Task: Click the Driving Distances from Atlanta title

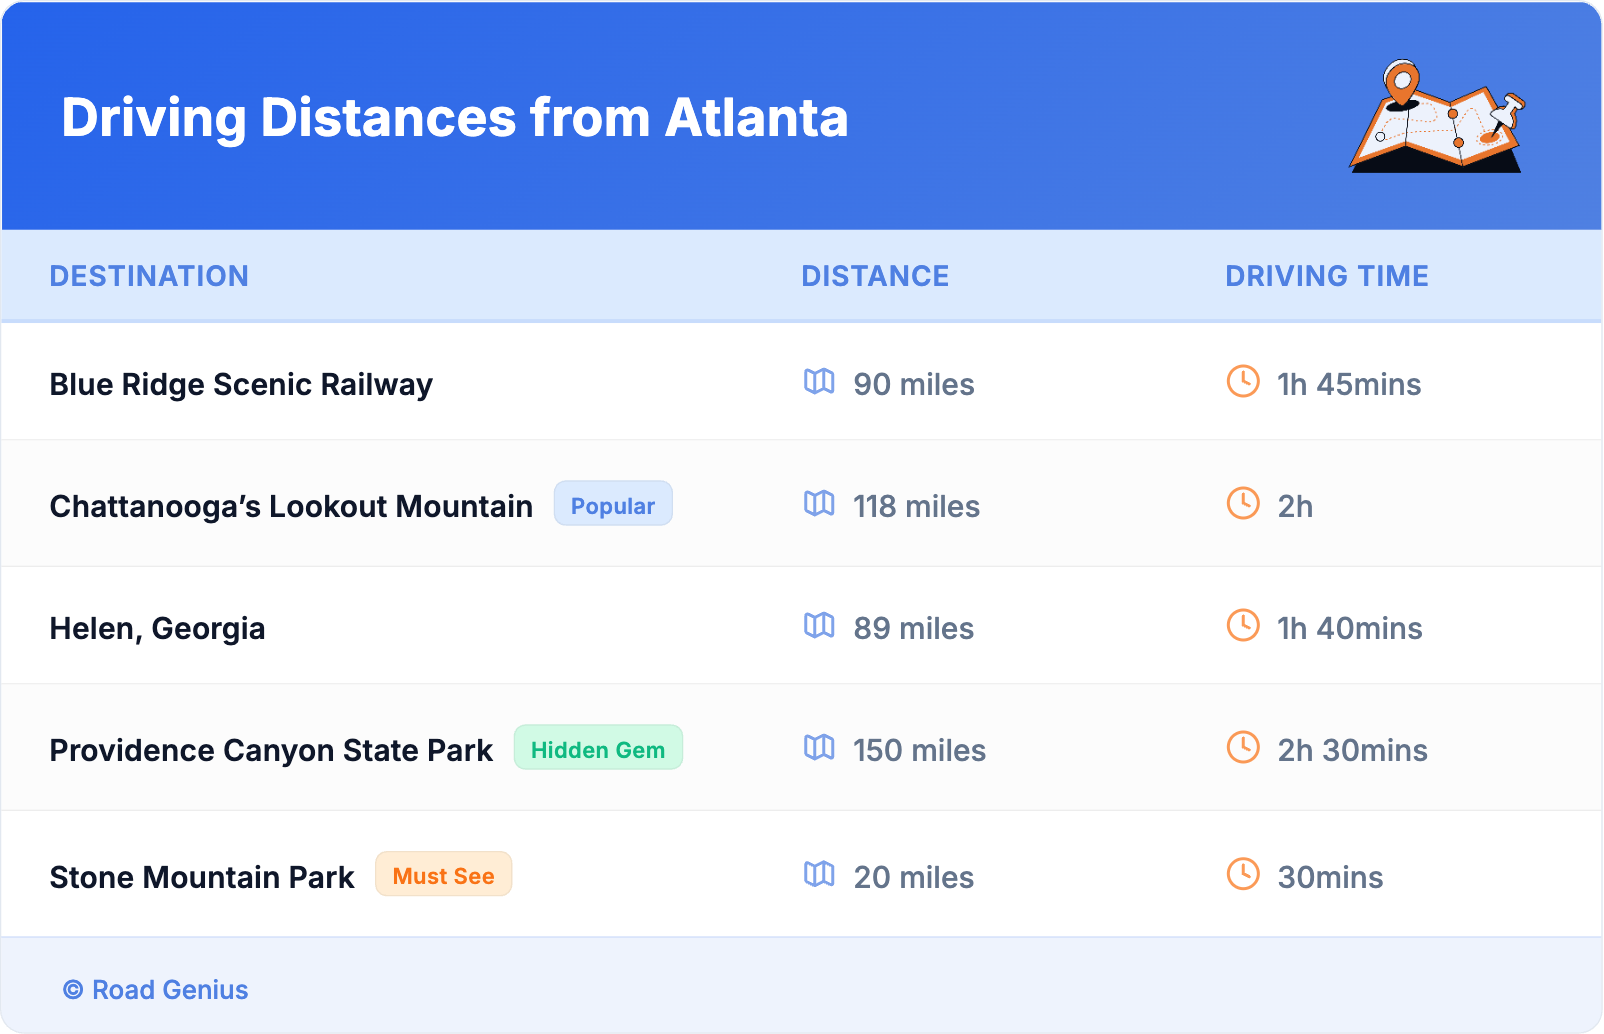Action: pos(455,118)
